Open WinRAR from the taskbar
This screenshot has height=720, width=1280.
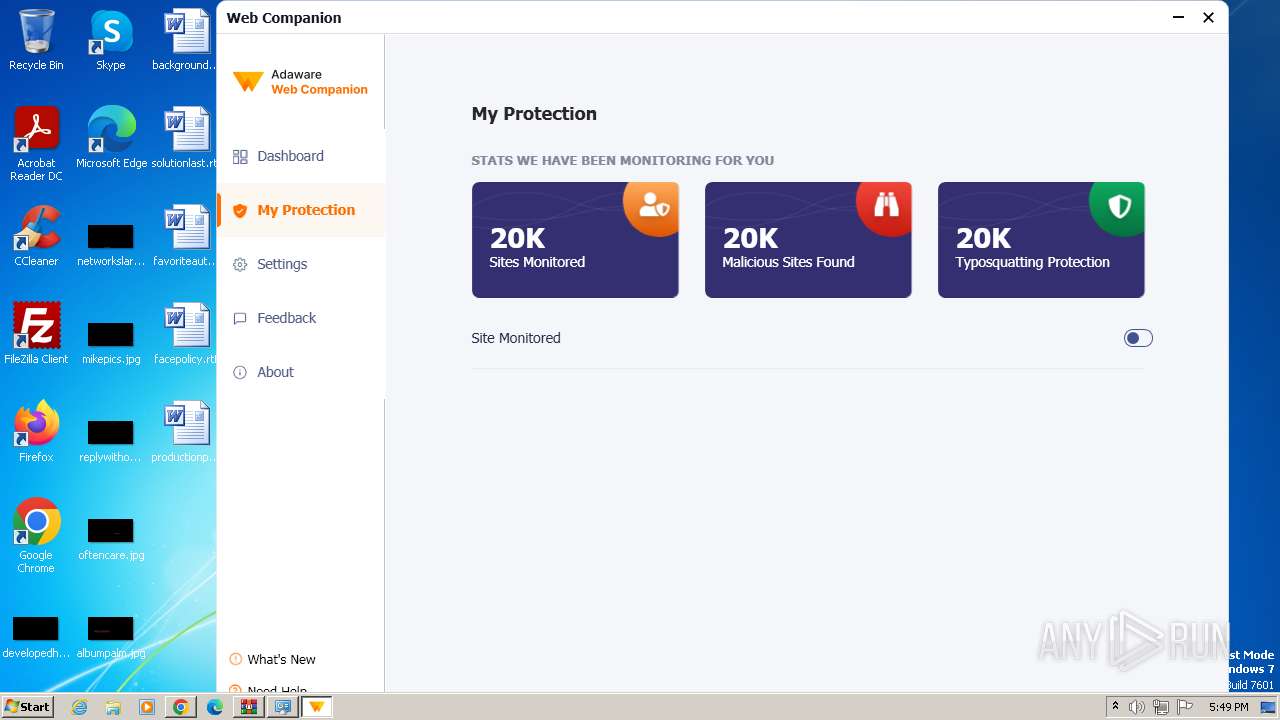click(249, 707)
